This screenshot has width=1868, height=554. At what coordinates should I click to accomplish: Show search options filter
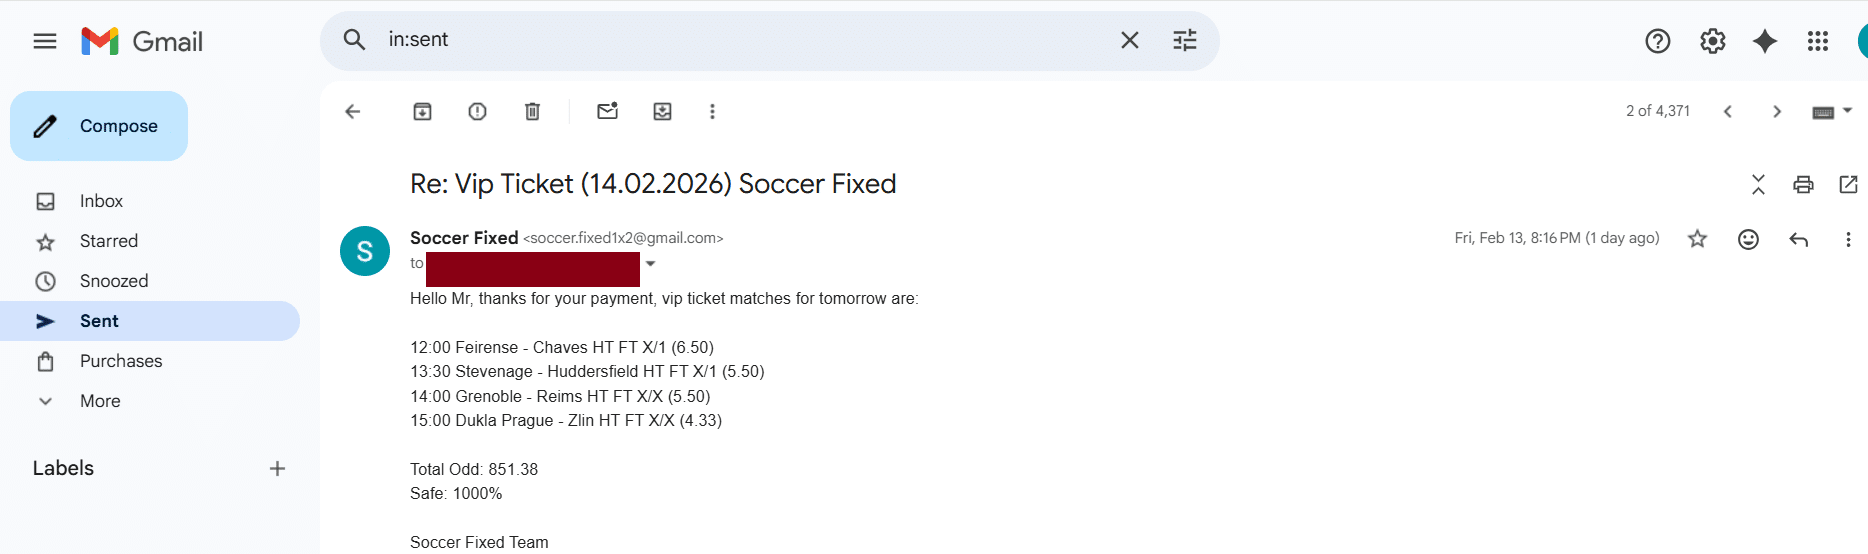click(x=1184, y=40)
